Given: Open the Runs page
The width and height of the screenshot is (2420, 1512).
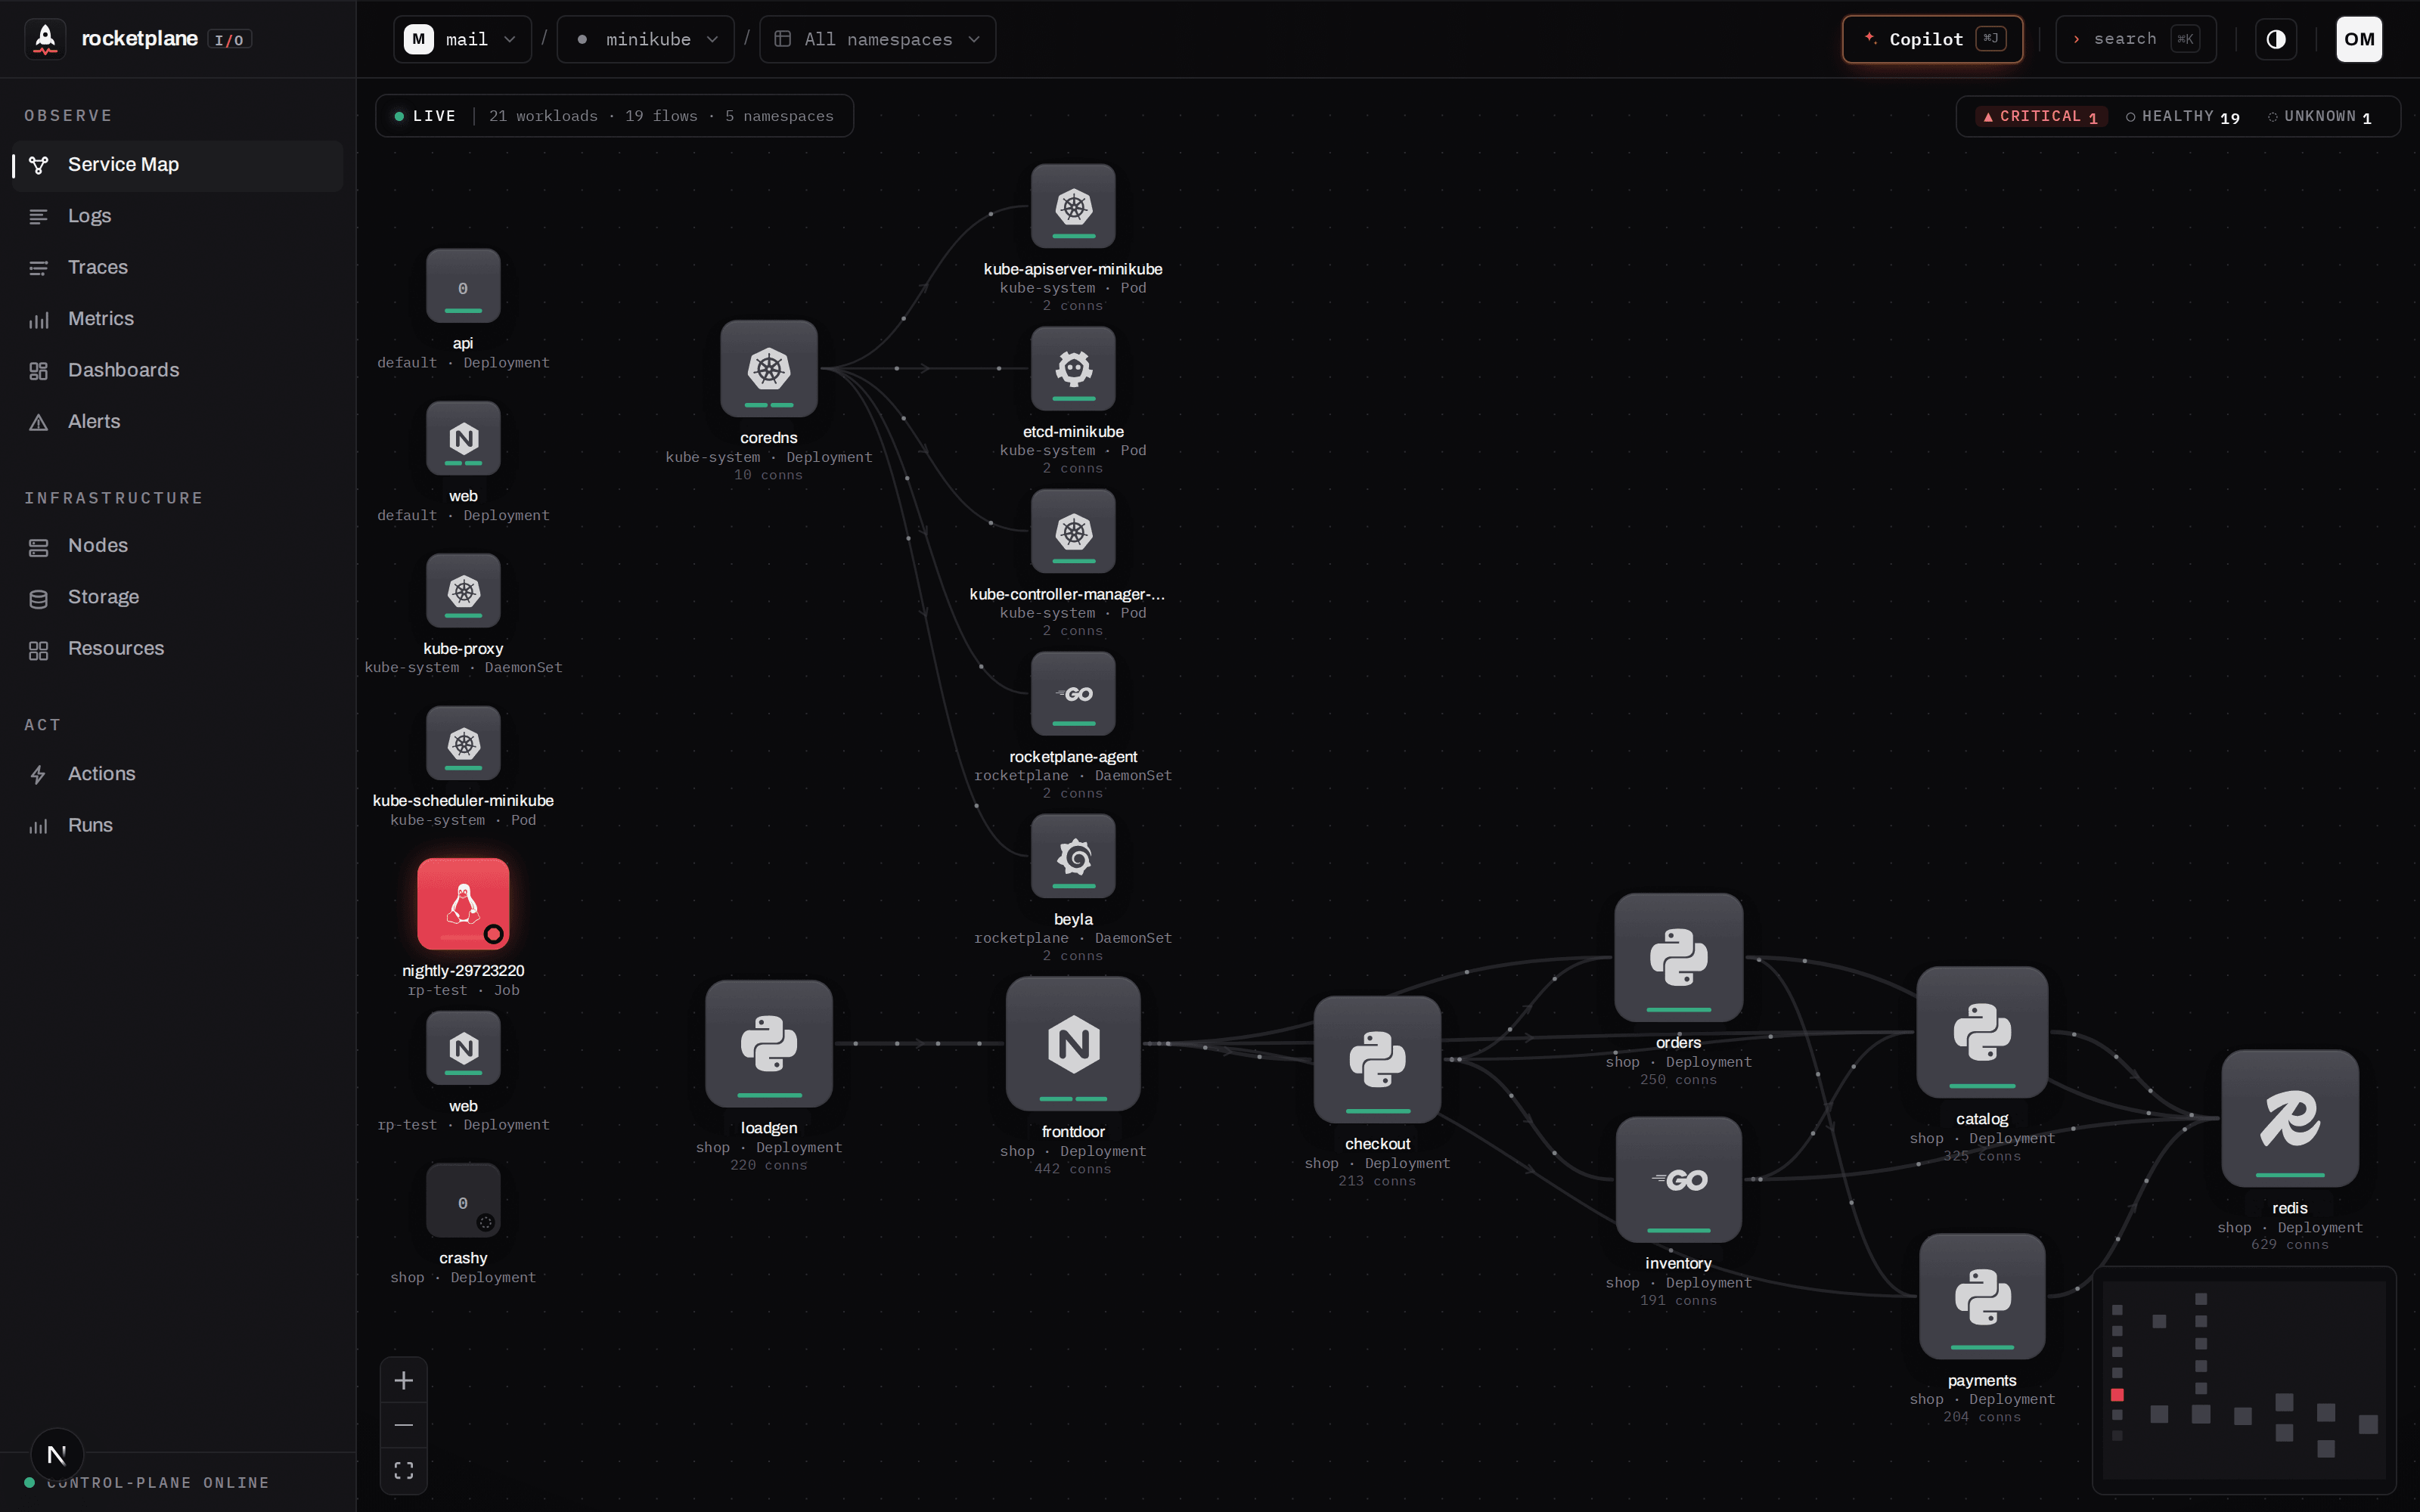Looking at the screenshot, I should [177, 826].
